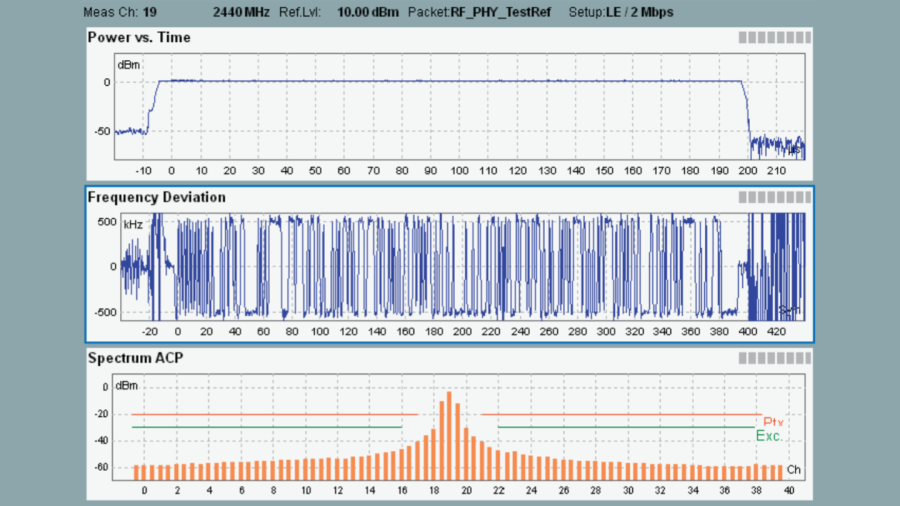Click the 2440 MHz frequency value
Image resolution: width=900 pixels, height=506 pixels.
241,12
